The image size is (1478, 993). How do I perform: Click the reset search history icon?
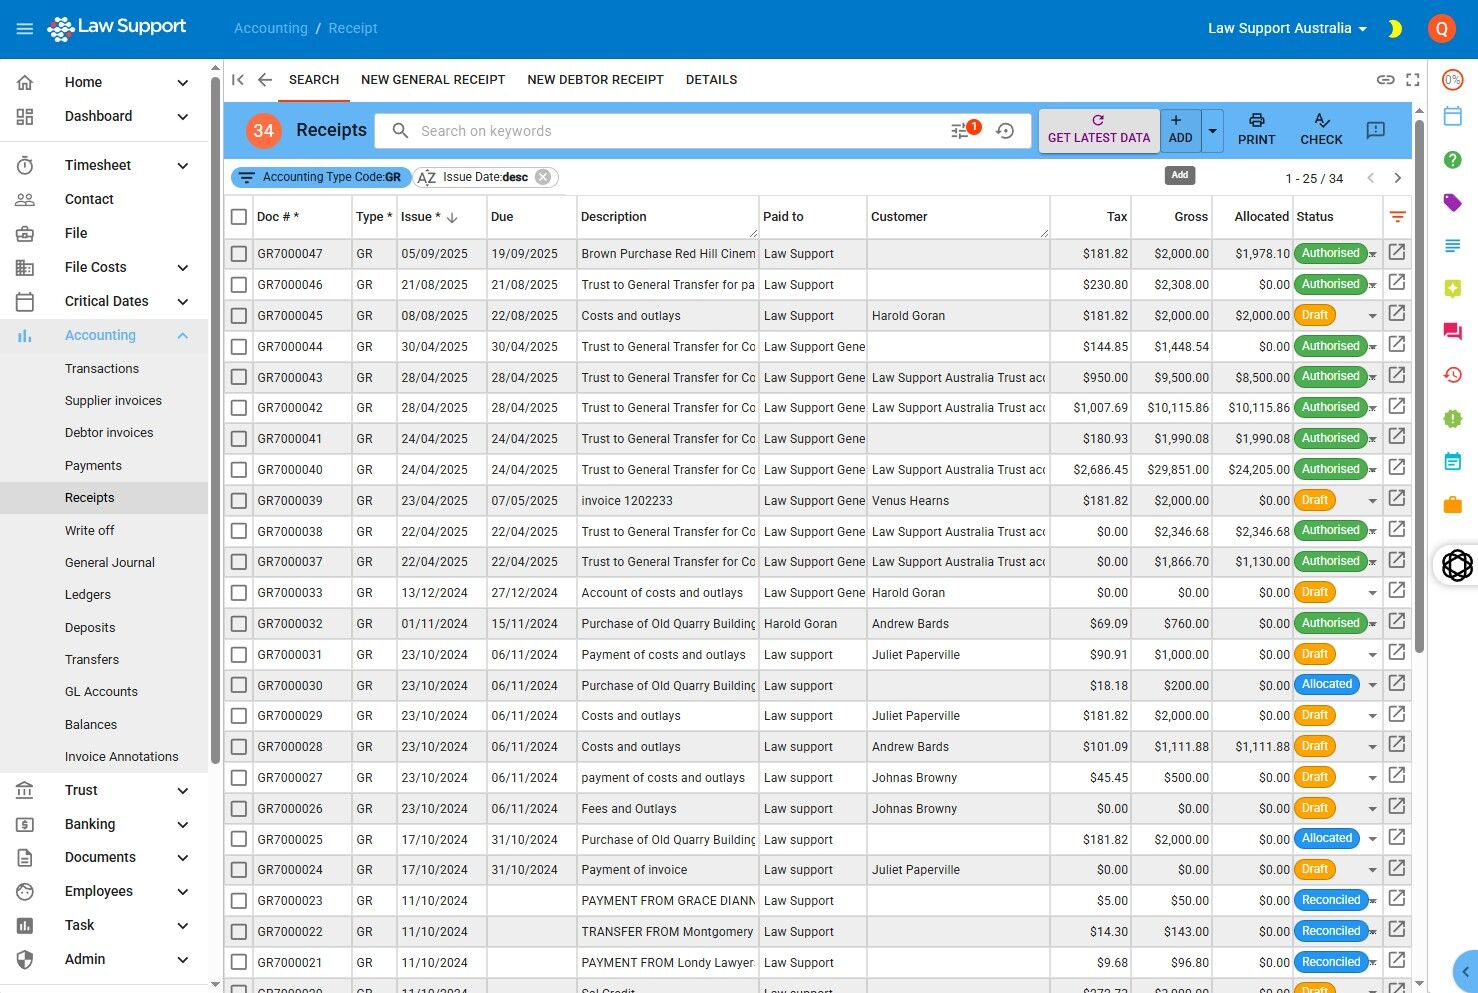[x=1005, y=131]
